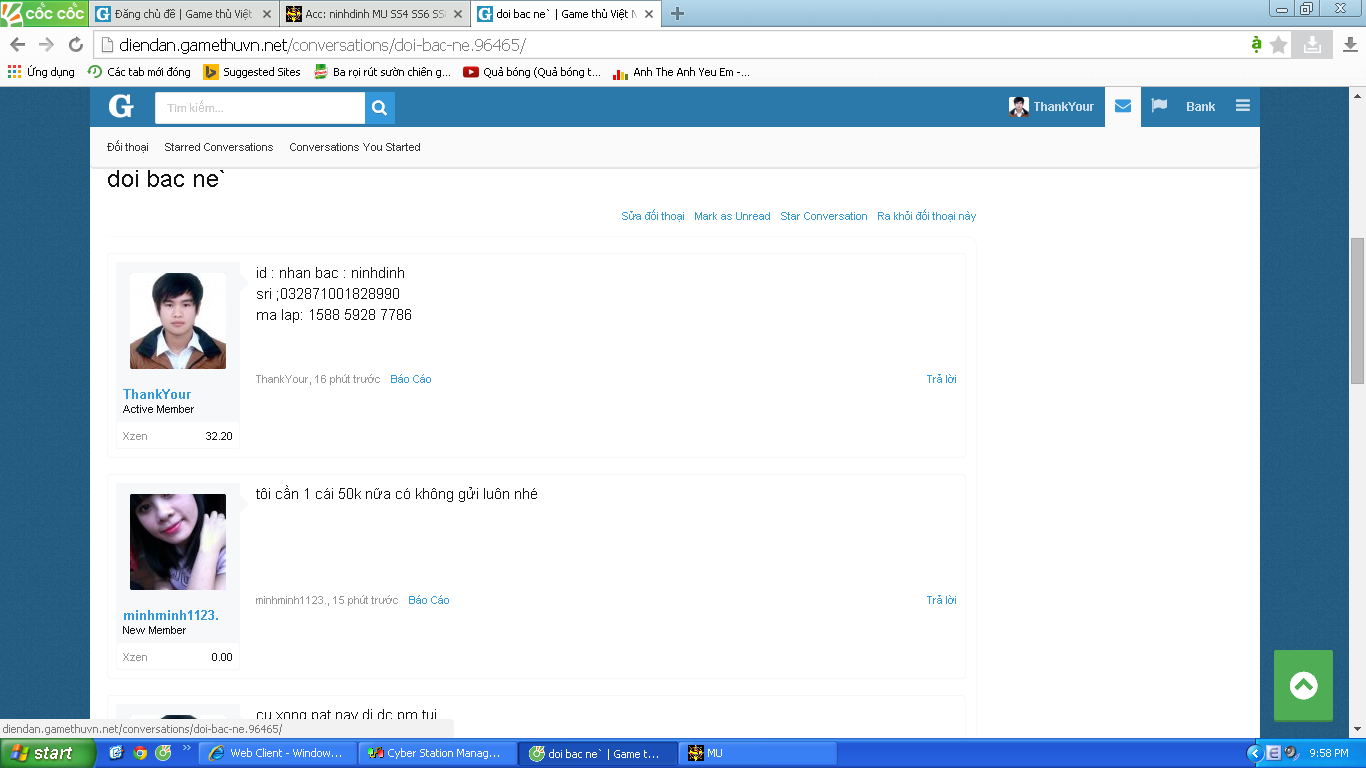Click Trả lời on minhminh1123's message
This screenshot has width=1366, height=768.
click(941, 600)
